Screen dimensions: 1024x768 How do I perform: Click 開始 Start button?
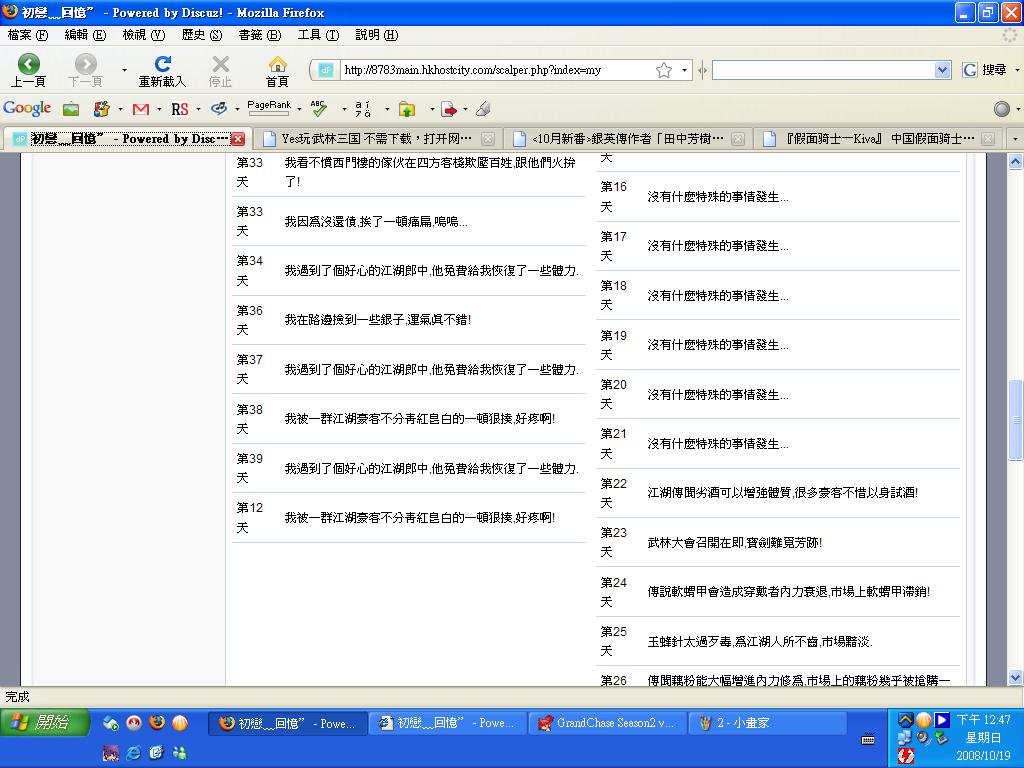[44, 722]
